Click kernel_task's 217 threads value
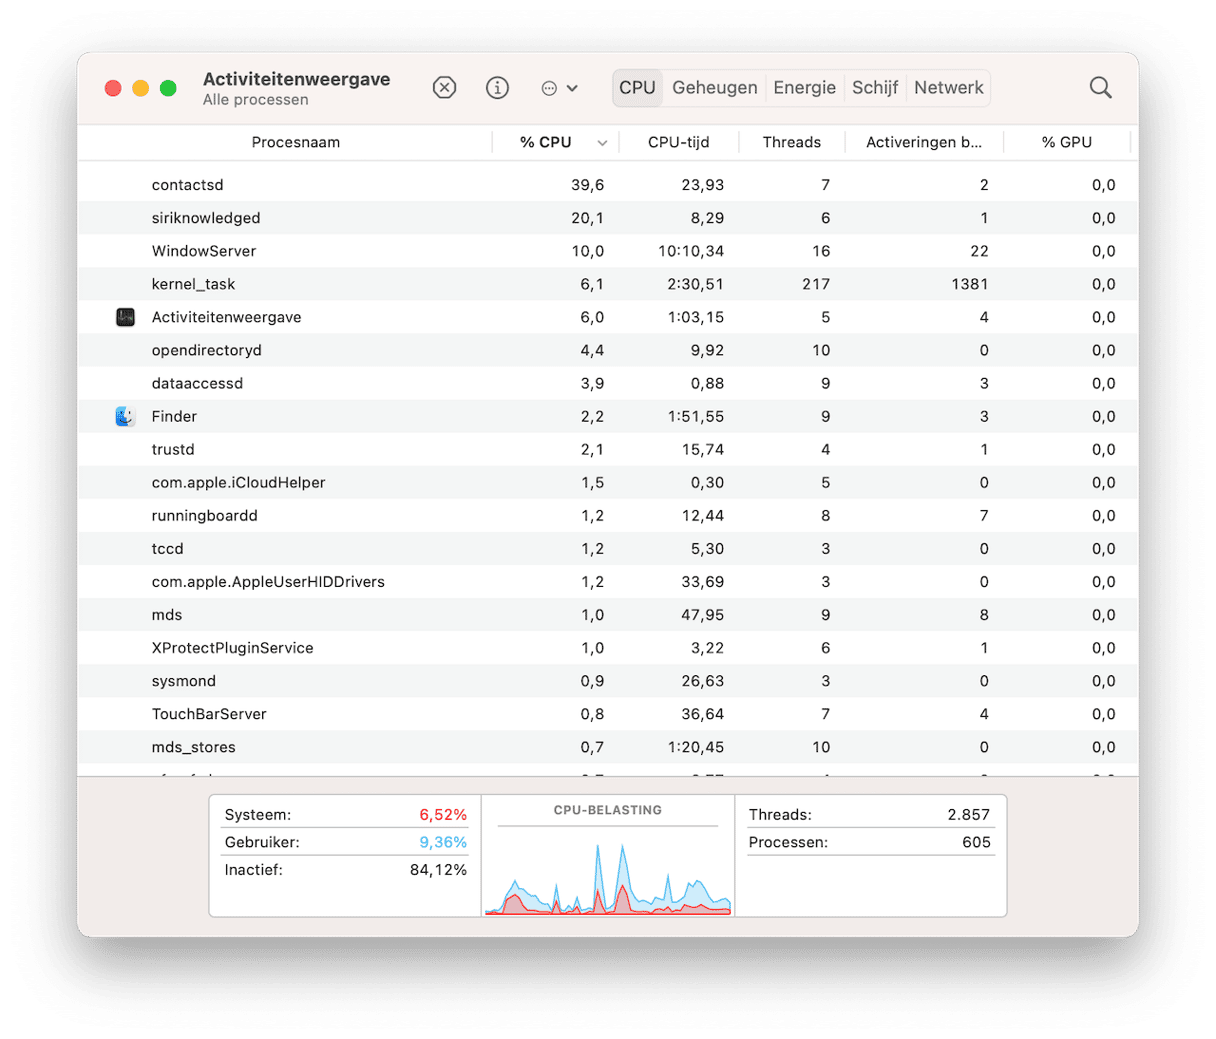Viewport: 1216px width, 1039px height. point(816,284)
